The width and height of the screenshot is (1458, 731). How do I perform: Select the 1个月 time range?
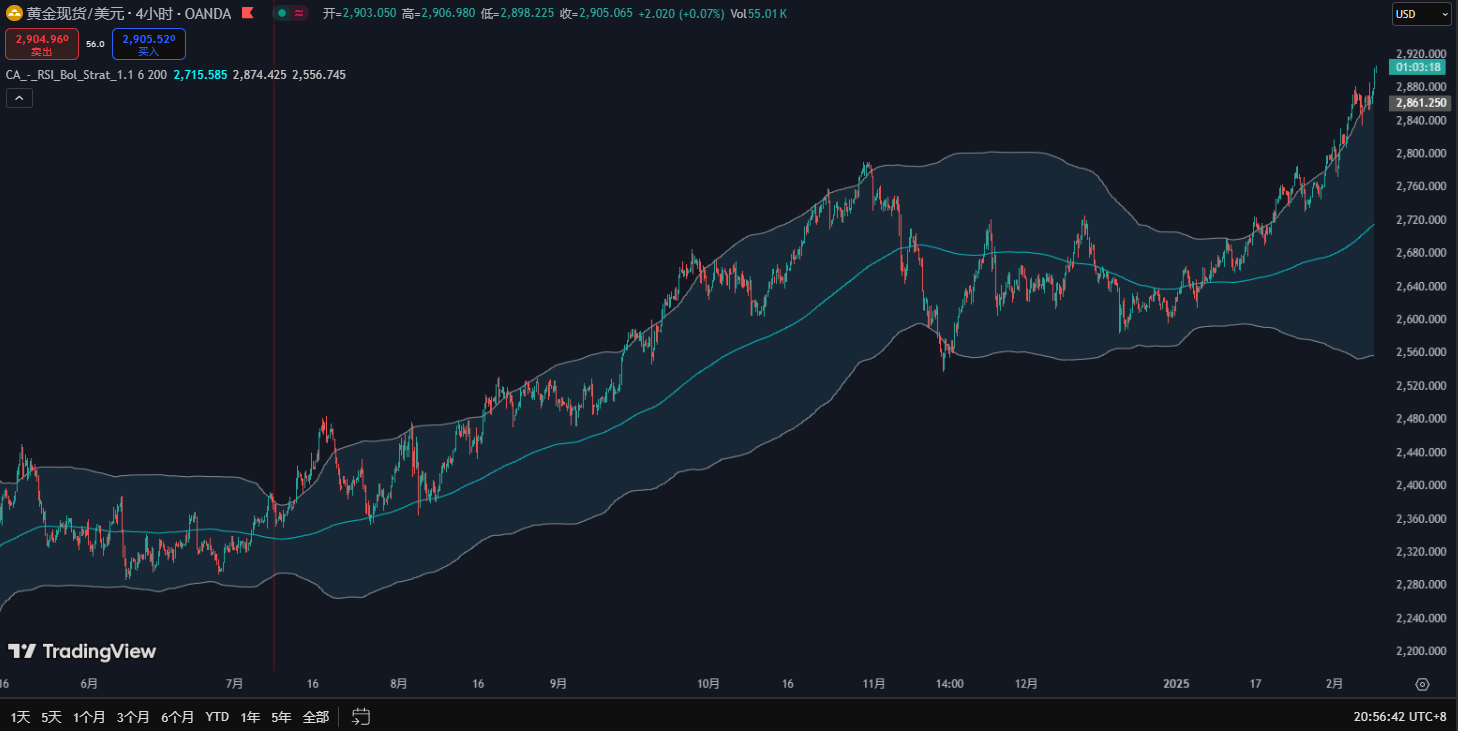[89, 717]
